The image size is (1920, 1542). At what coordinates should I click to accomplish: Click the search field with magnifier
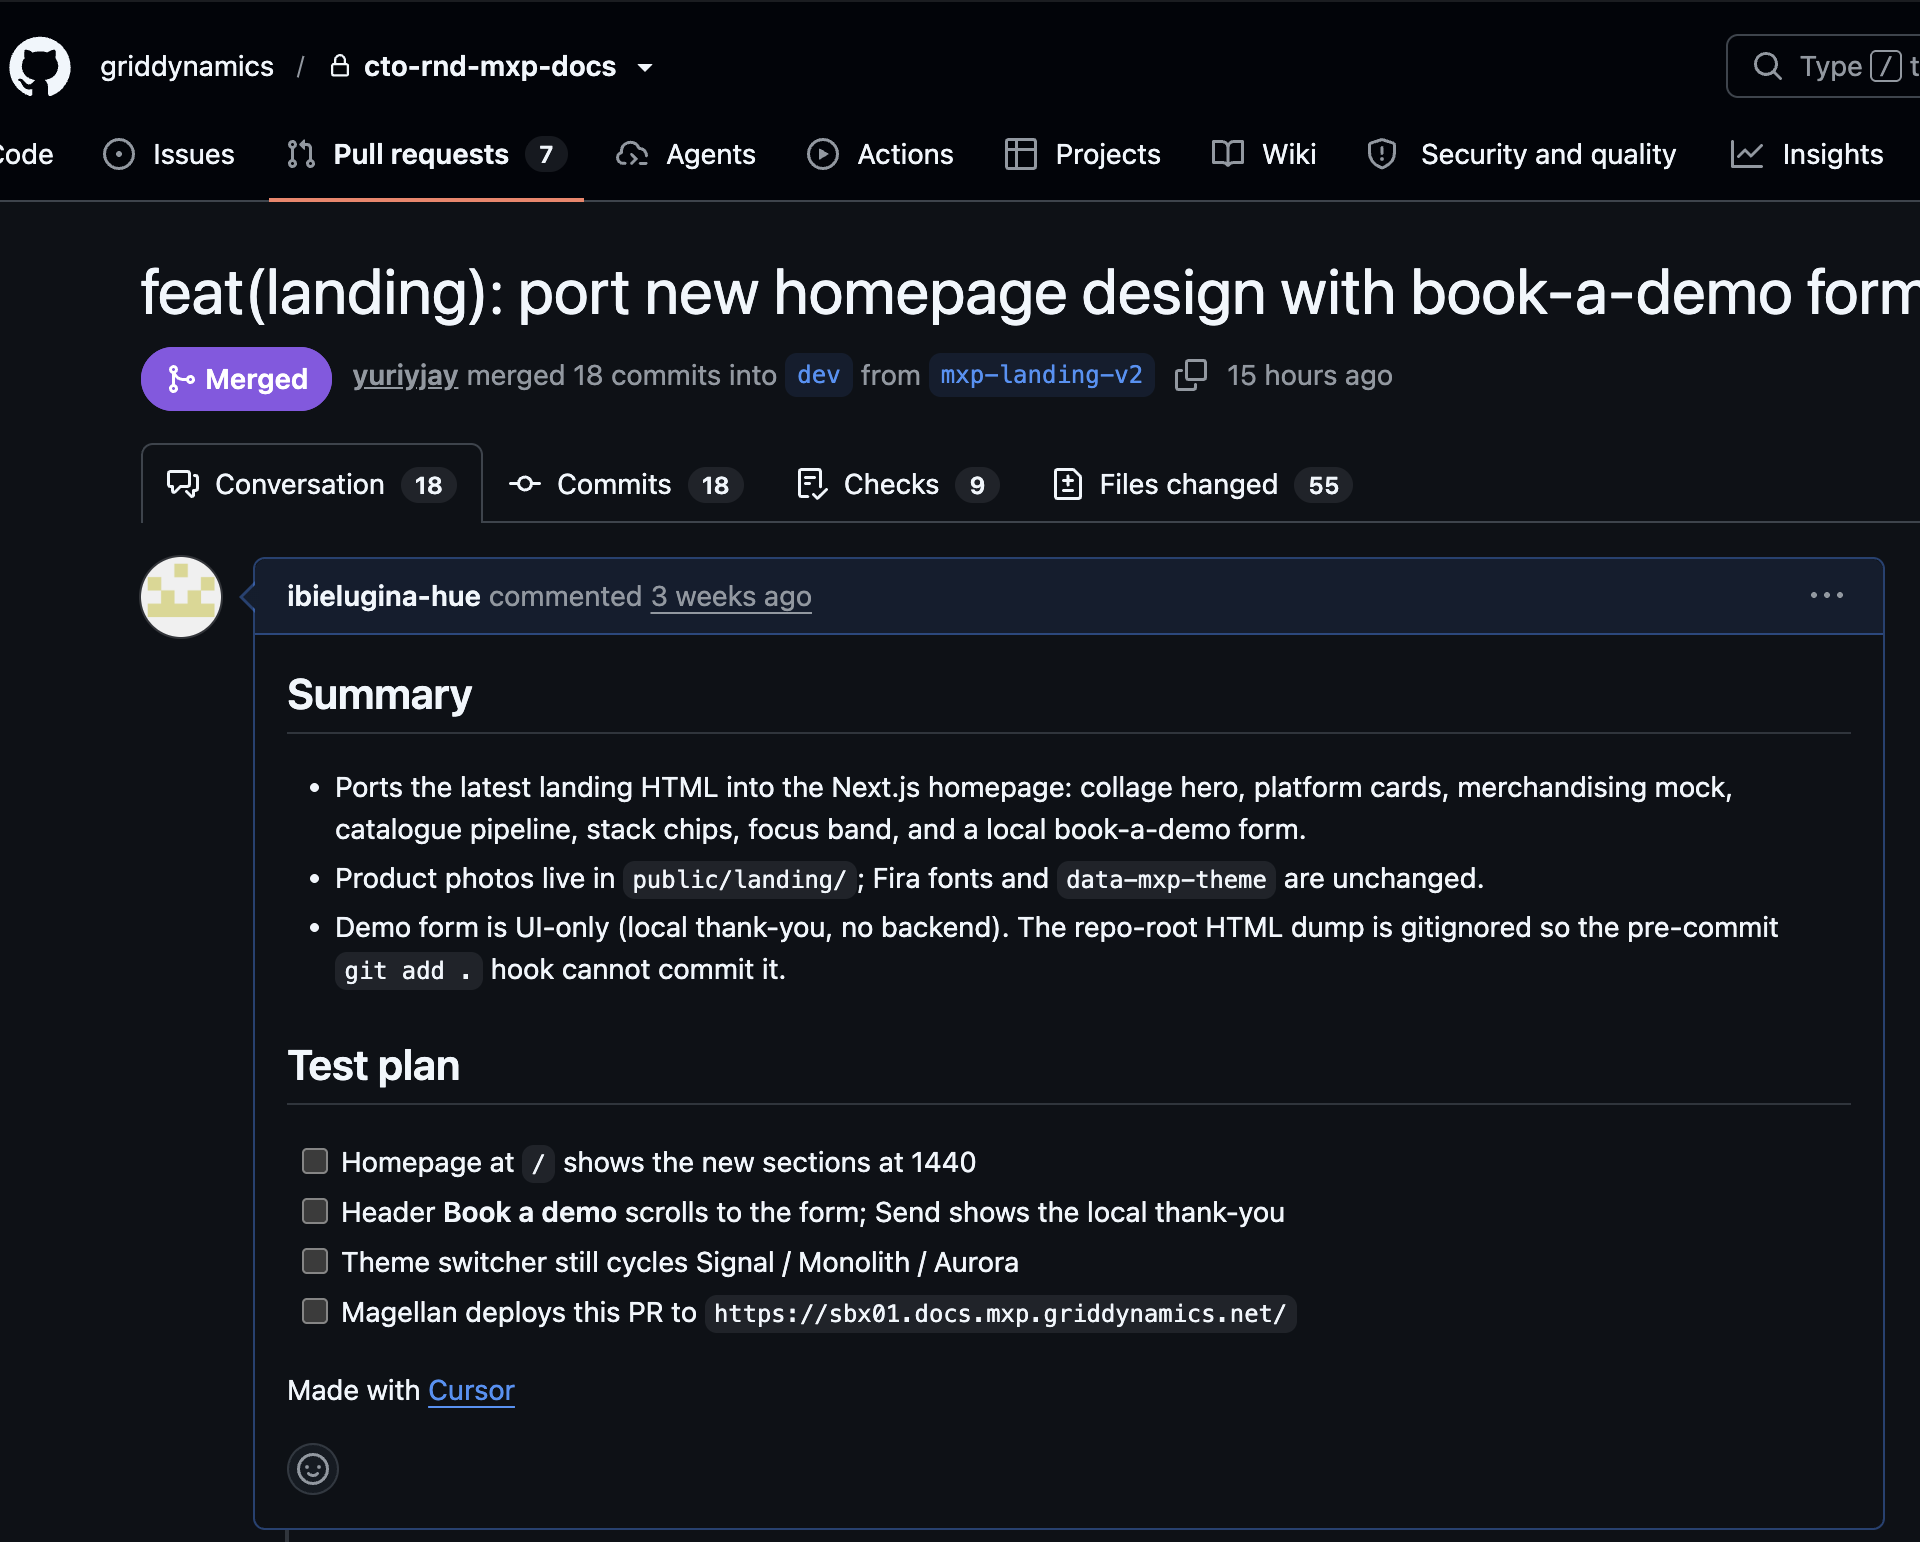(x=1823, y=66)
